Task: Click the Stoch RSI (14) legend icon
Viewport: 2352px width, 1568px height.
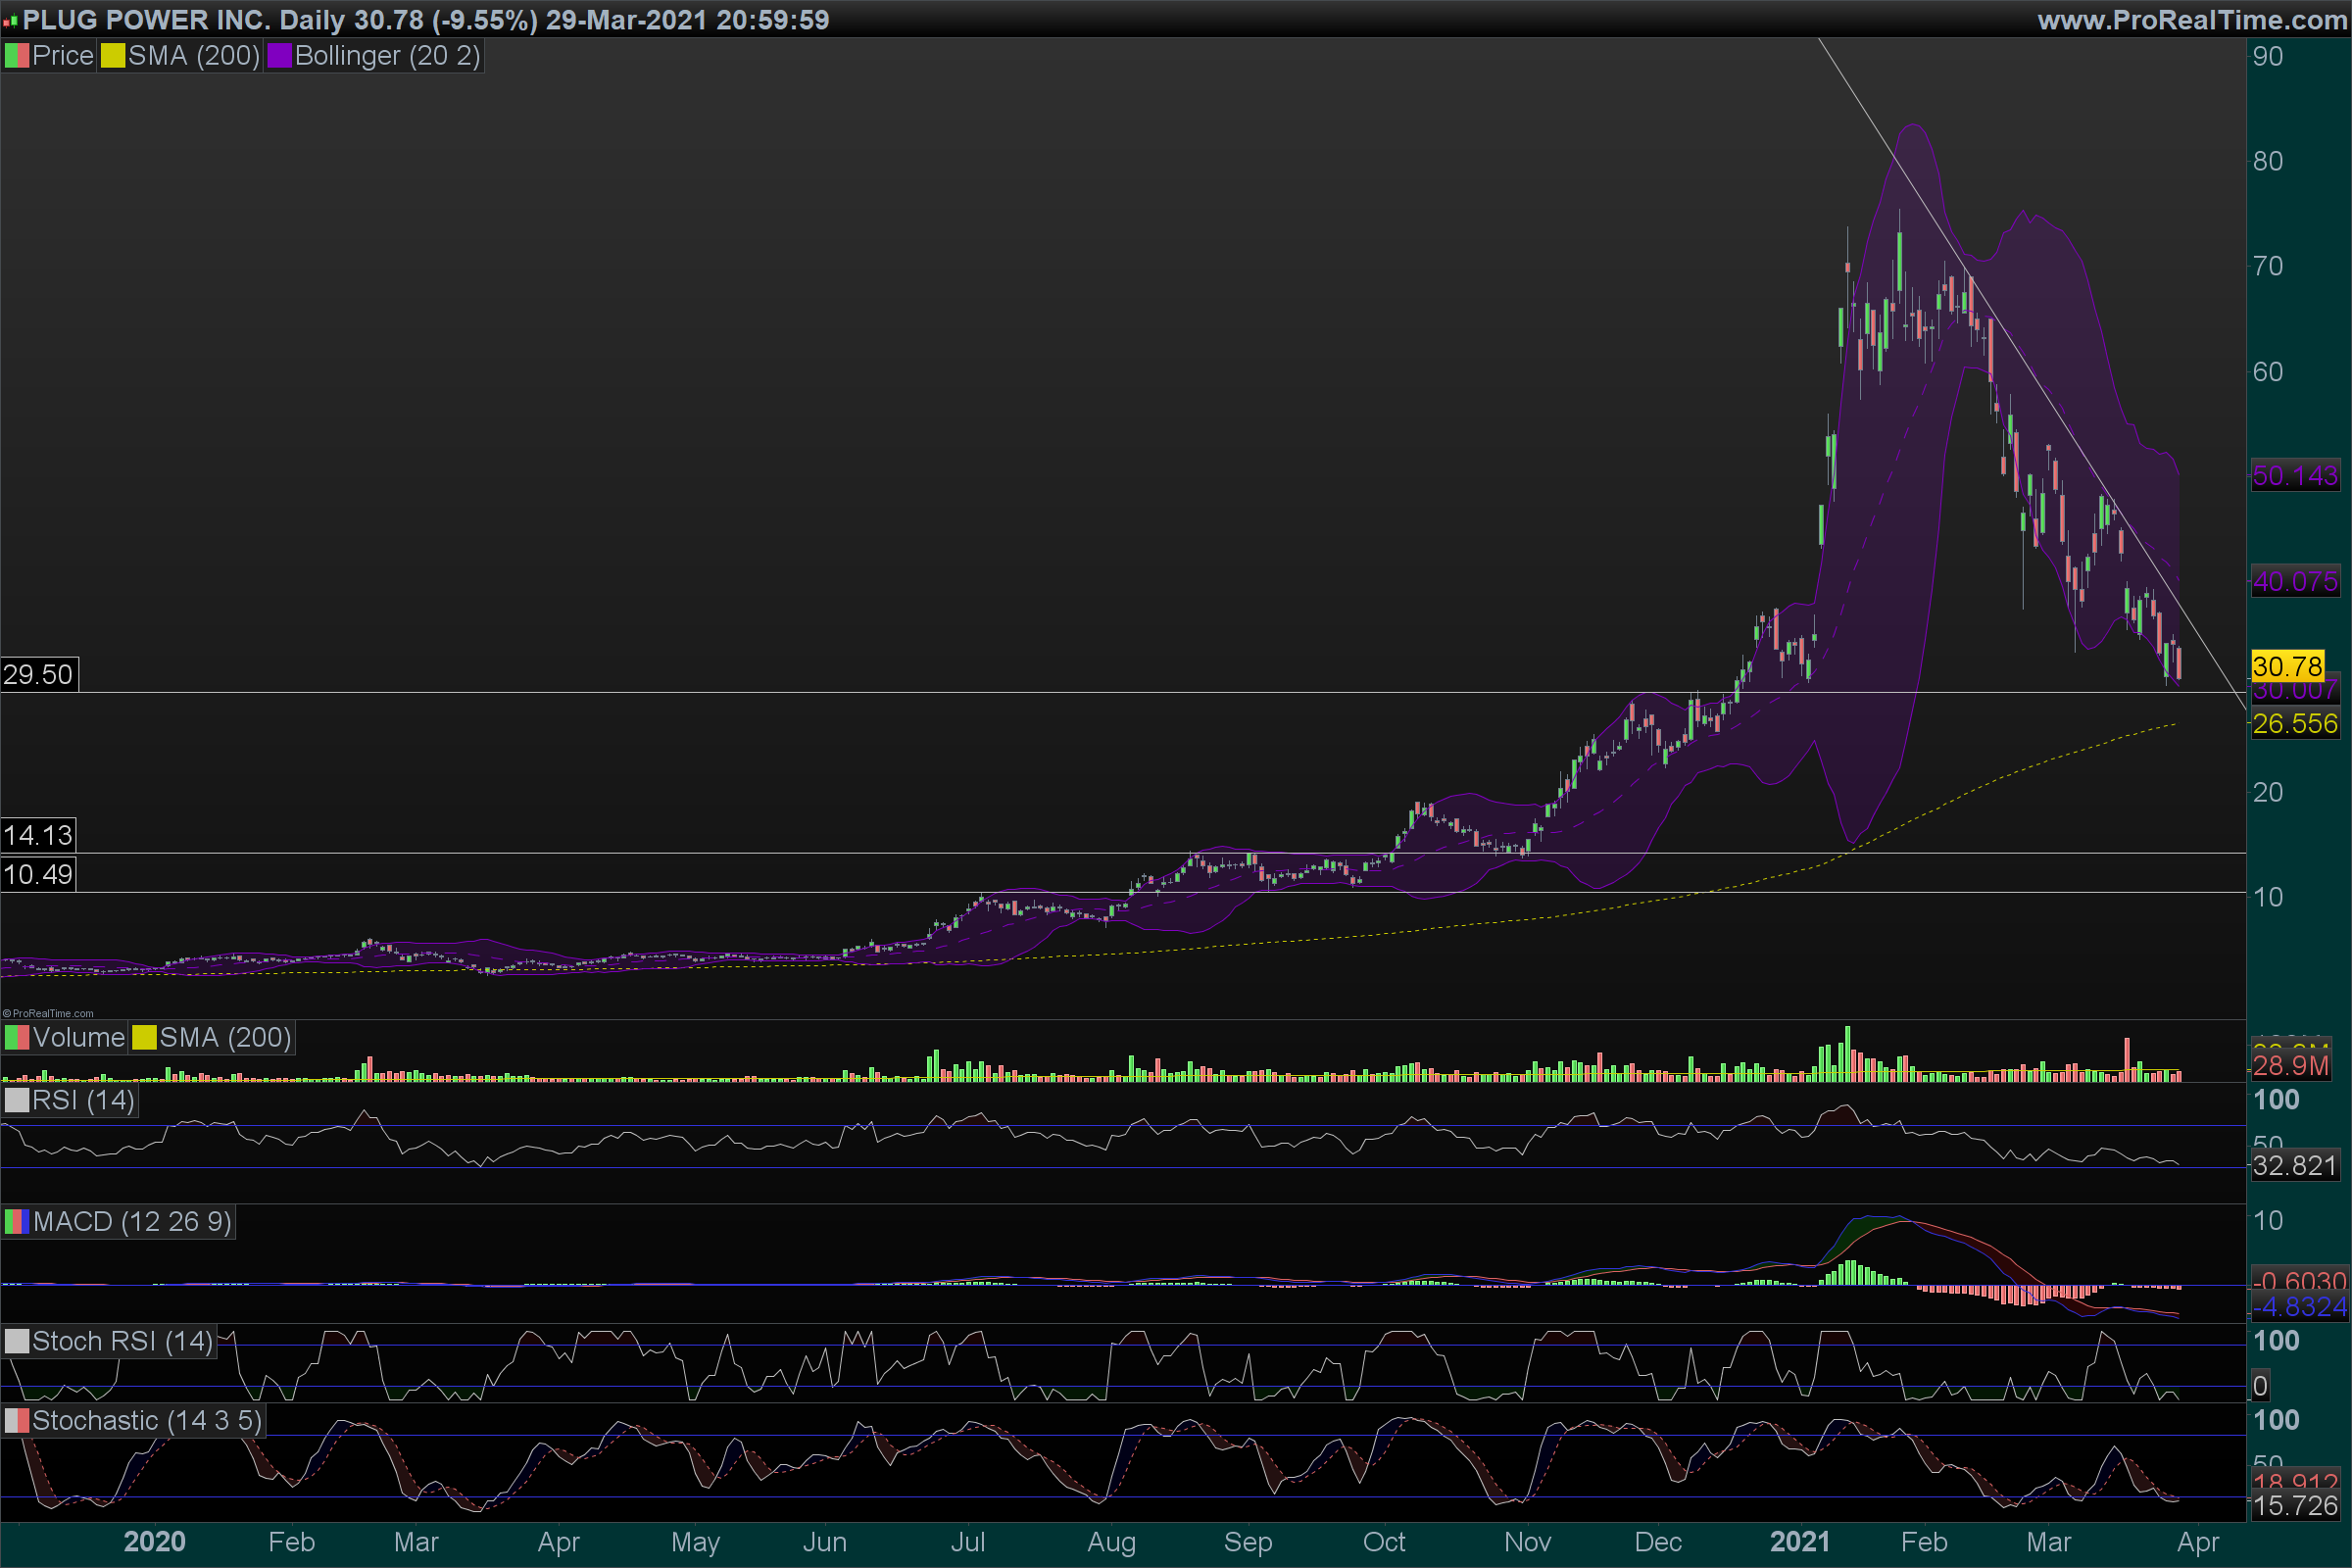Action: pyautogui.click(x=17, y=1342)
